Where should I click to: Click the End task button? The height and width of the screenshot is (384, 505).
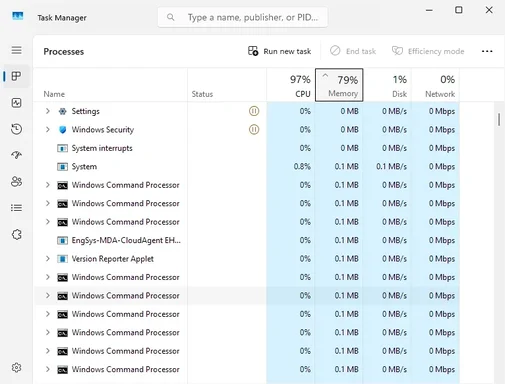353,51
